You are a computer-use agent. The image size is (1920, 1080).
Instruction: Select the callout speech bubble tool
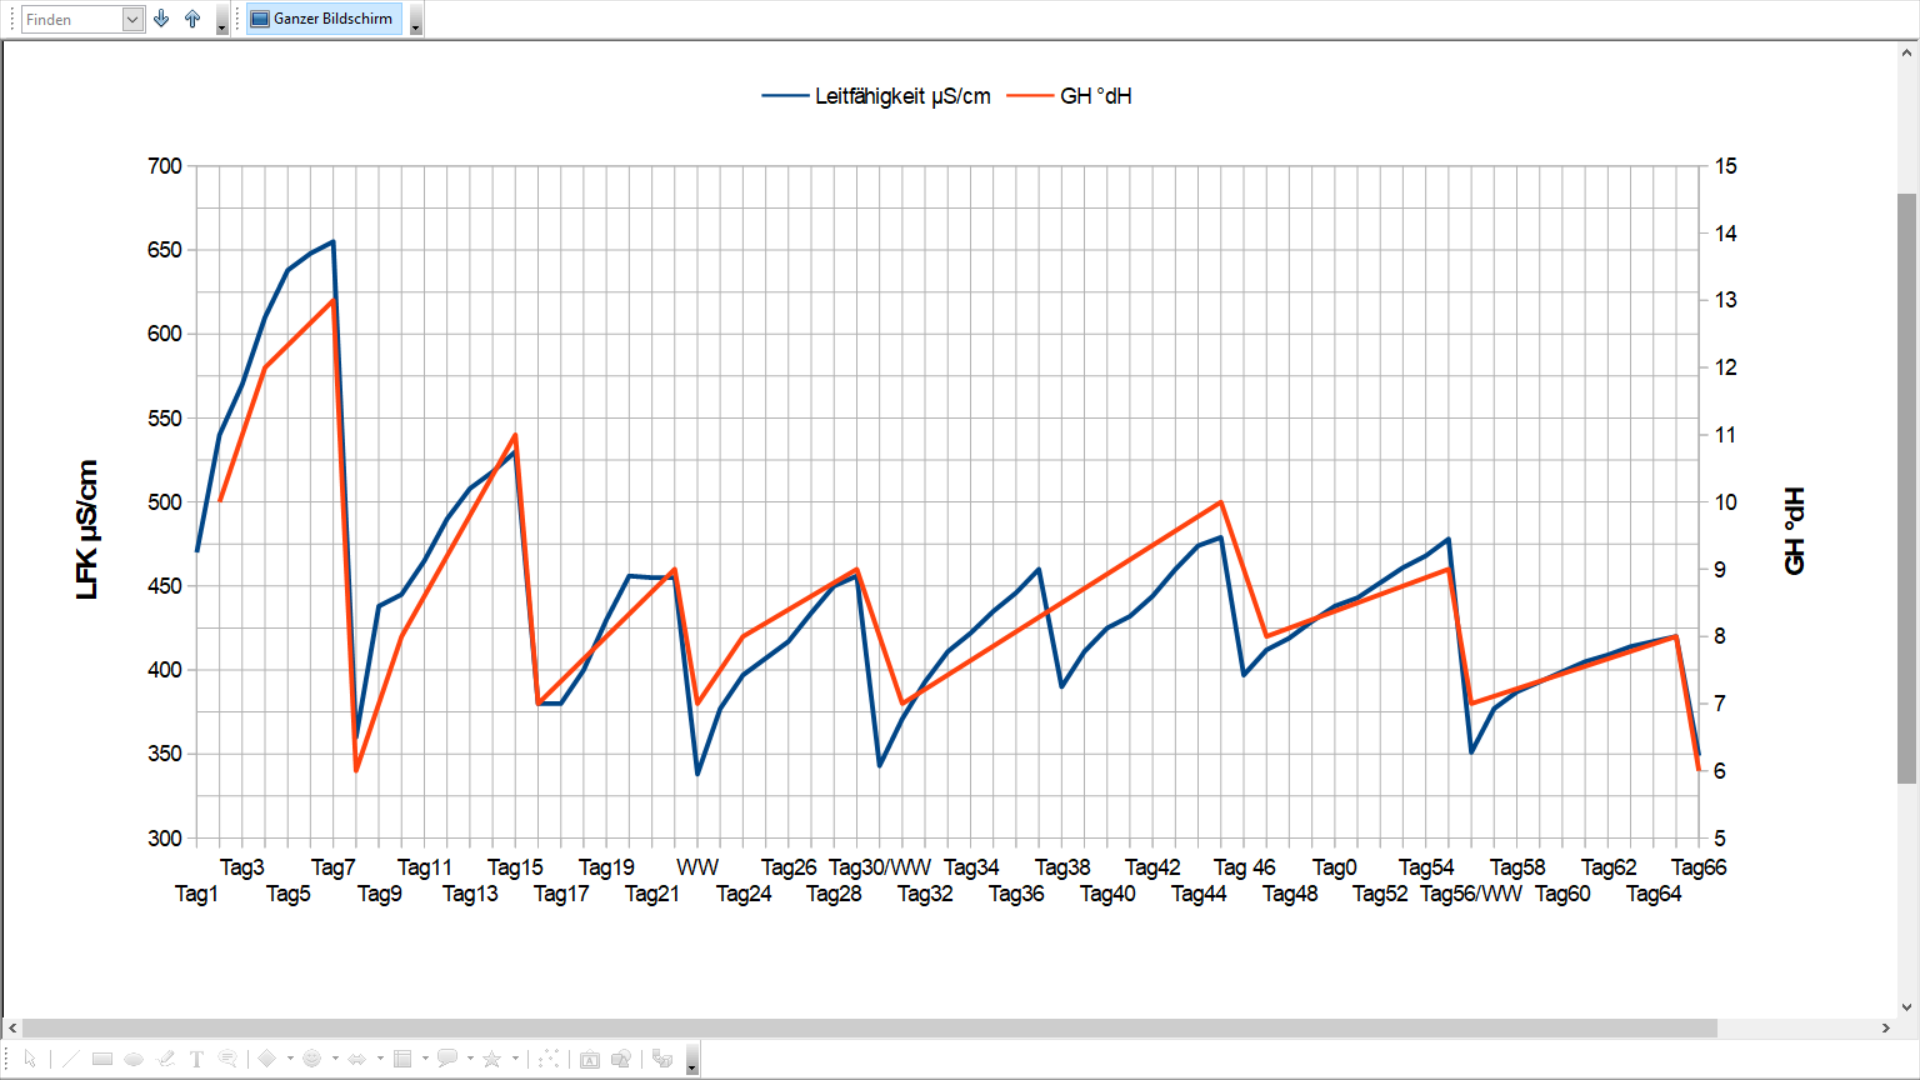click(x=228, y=1059)
